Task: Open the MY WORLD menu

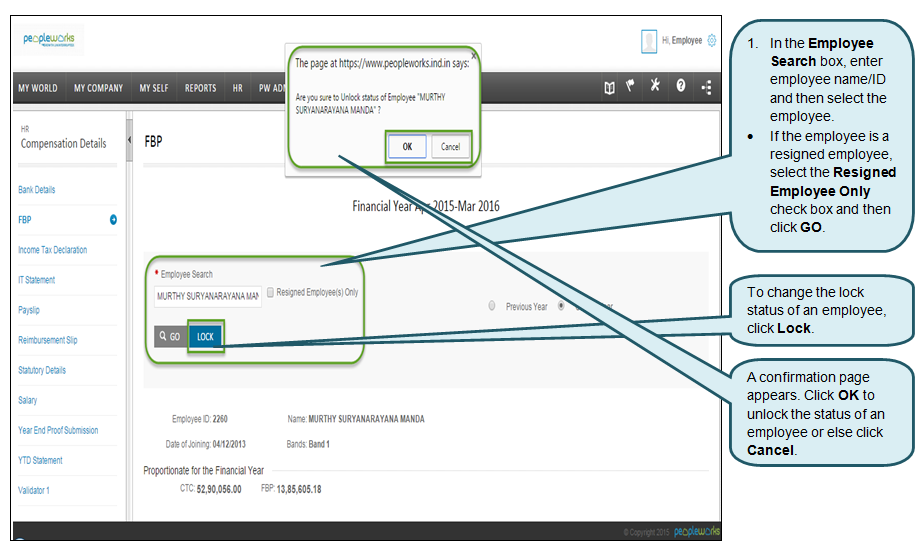Action: [x=38, y=88]
